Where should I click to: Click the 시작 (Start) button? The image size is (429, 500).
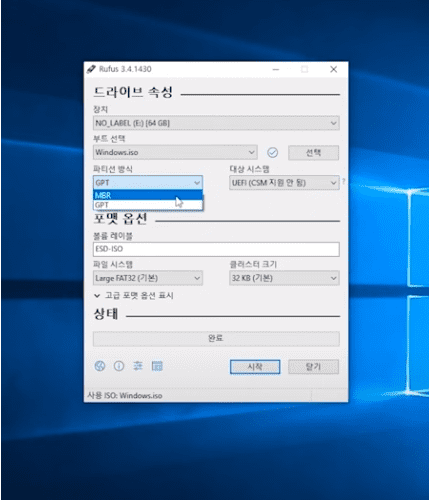click(x=255, y=367)
